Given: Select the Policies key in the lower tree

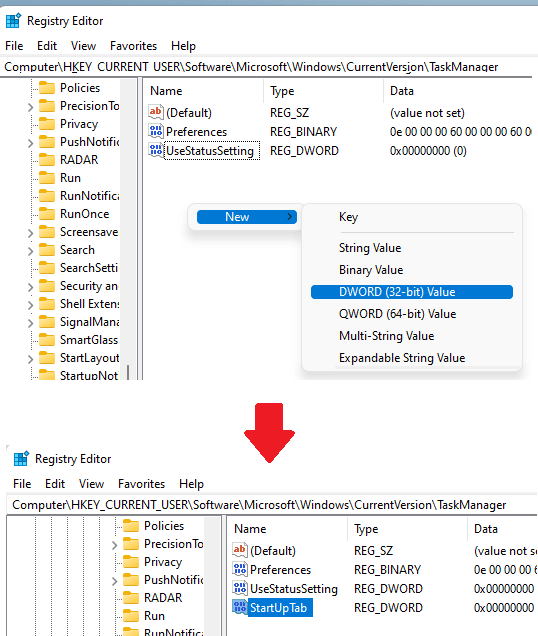Looking at the screenshot, I should click(x=164, y=526).
